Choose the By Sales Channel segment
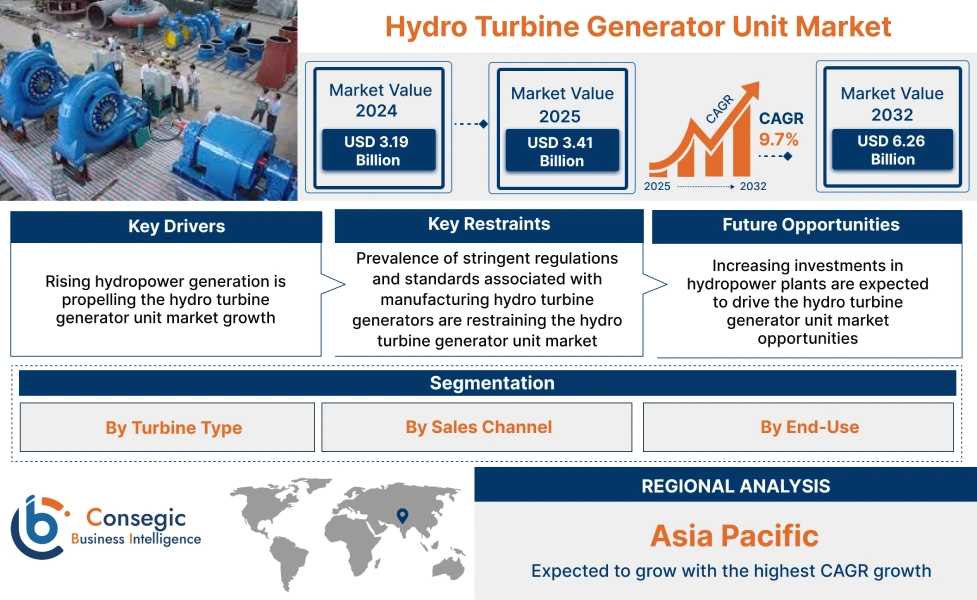977x600 pixels. (x=476, y=427)
